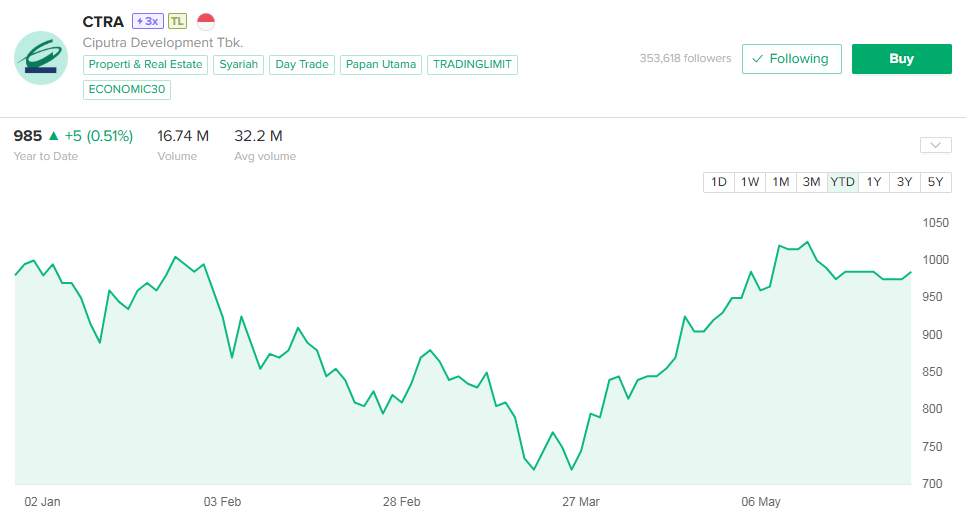
Task: Open the Syariah tag
Action: pos(239,65)
